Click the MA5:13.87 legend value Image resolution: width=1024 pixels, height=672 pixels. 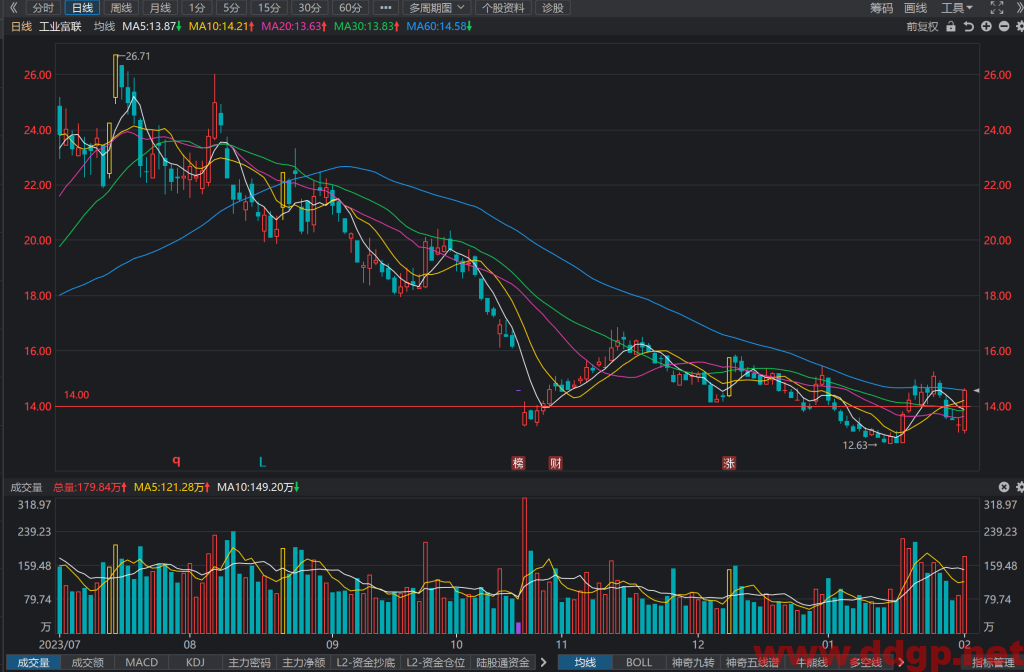coord(152,27)
